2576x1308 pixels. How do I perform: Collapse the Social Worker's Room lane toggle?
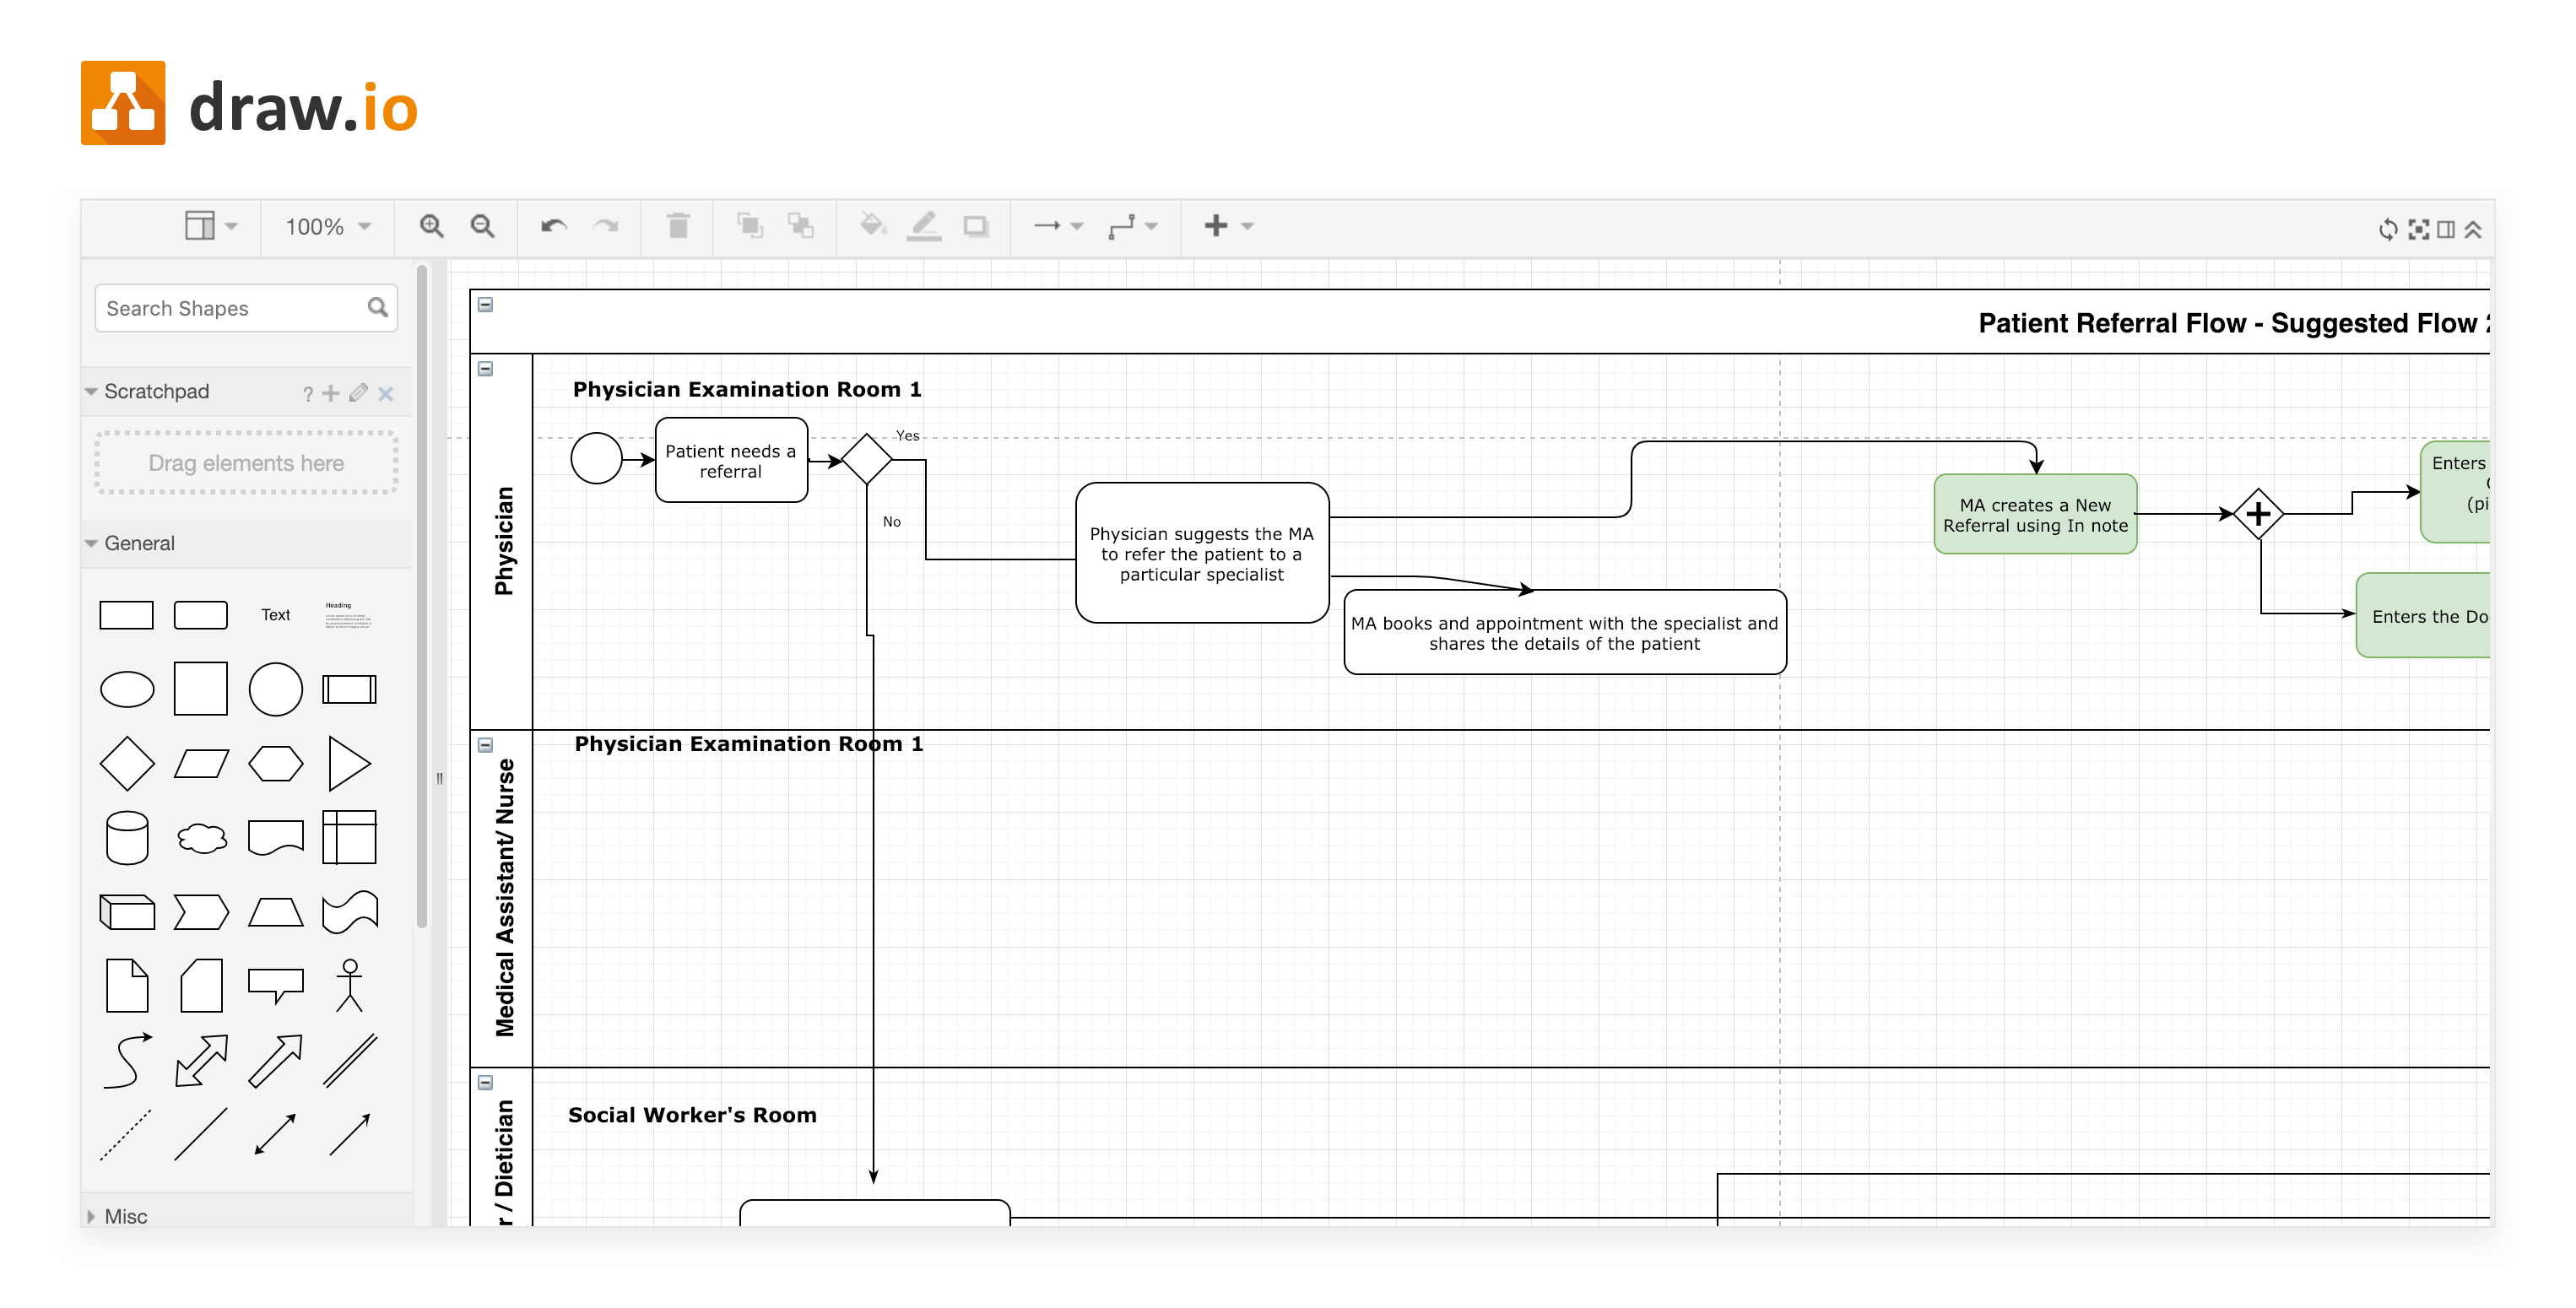coord(485,1082)
